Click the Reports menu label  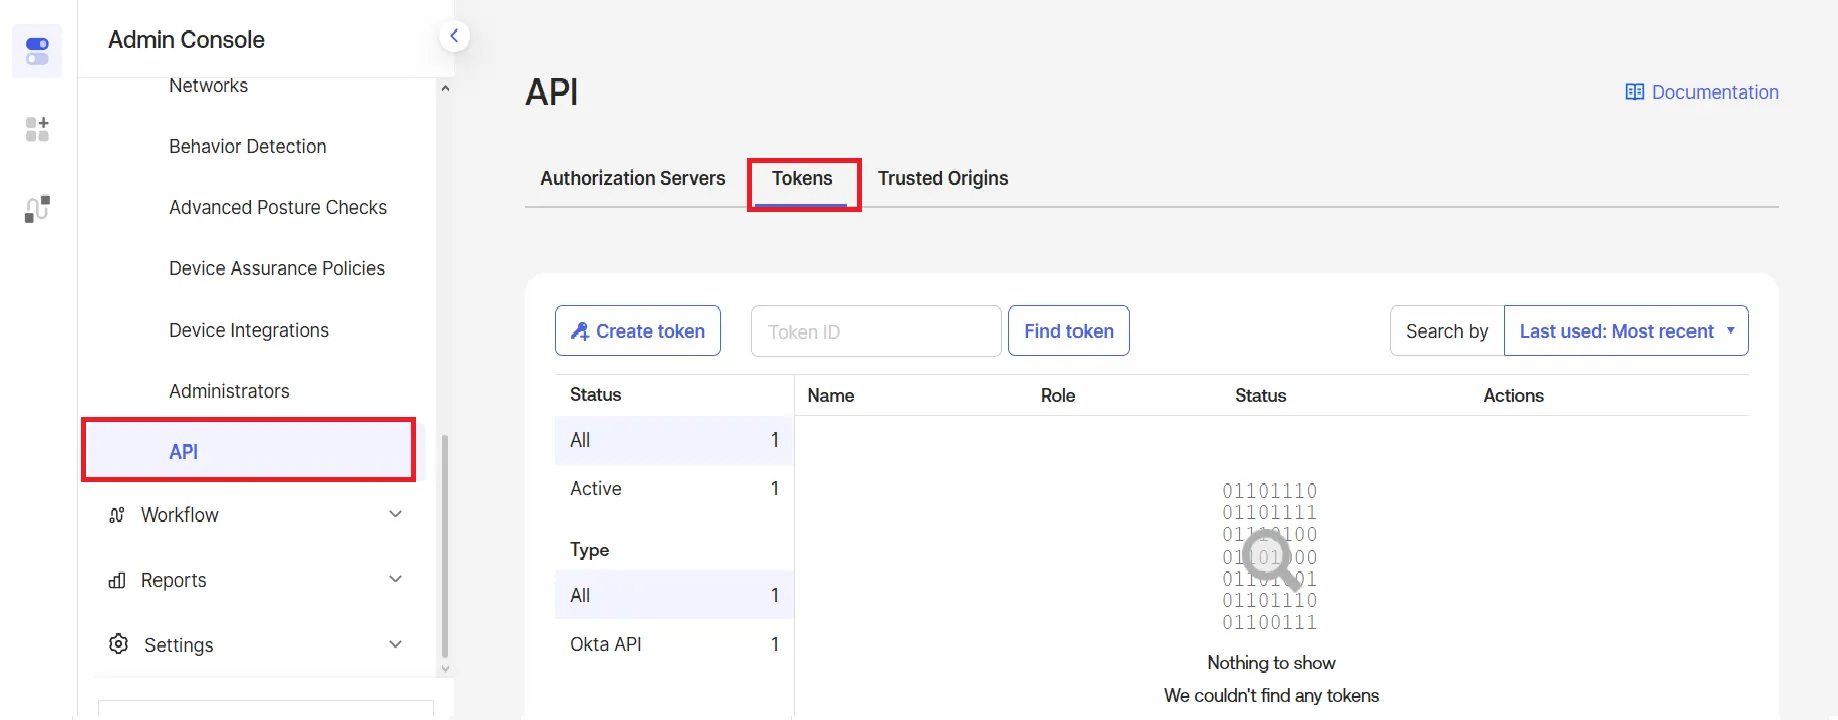click(x=174, y=580)
